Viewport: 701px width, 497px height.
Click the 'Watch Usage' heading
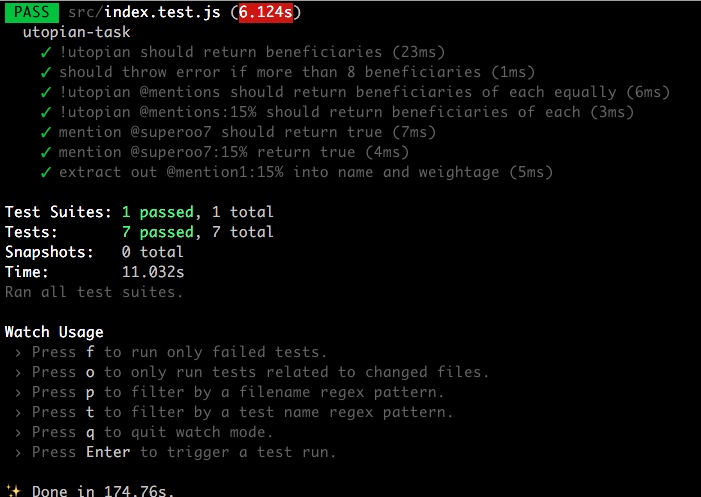tap(54, 332)
